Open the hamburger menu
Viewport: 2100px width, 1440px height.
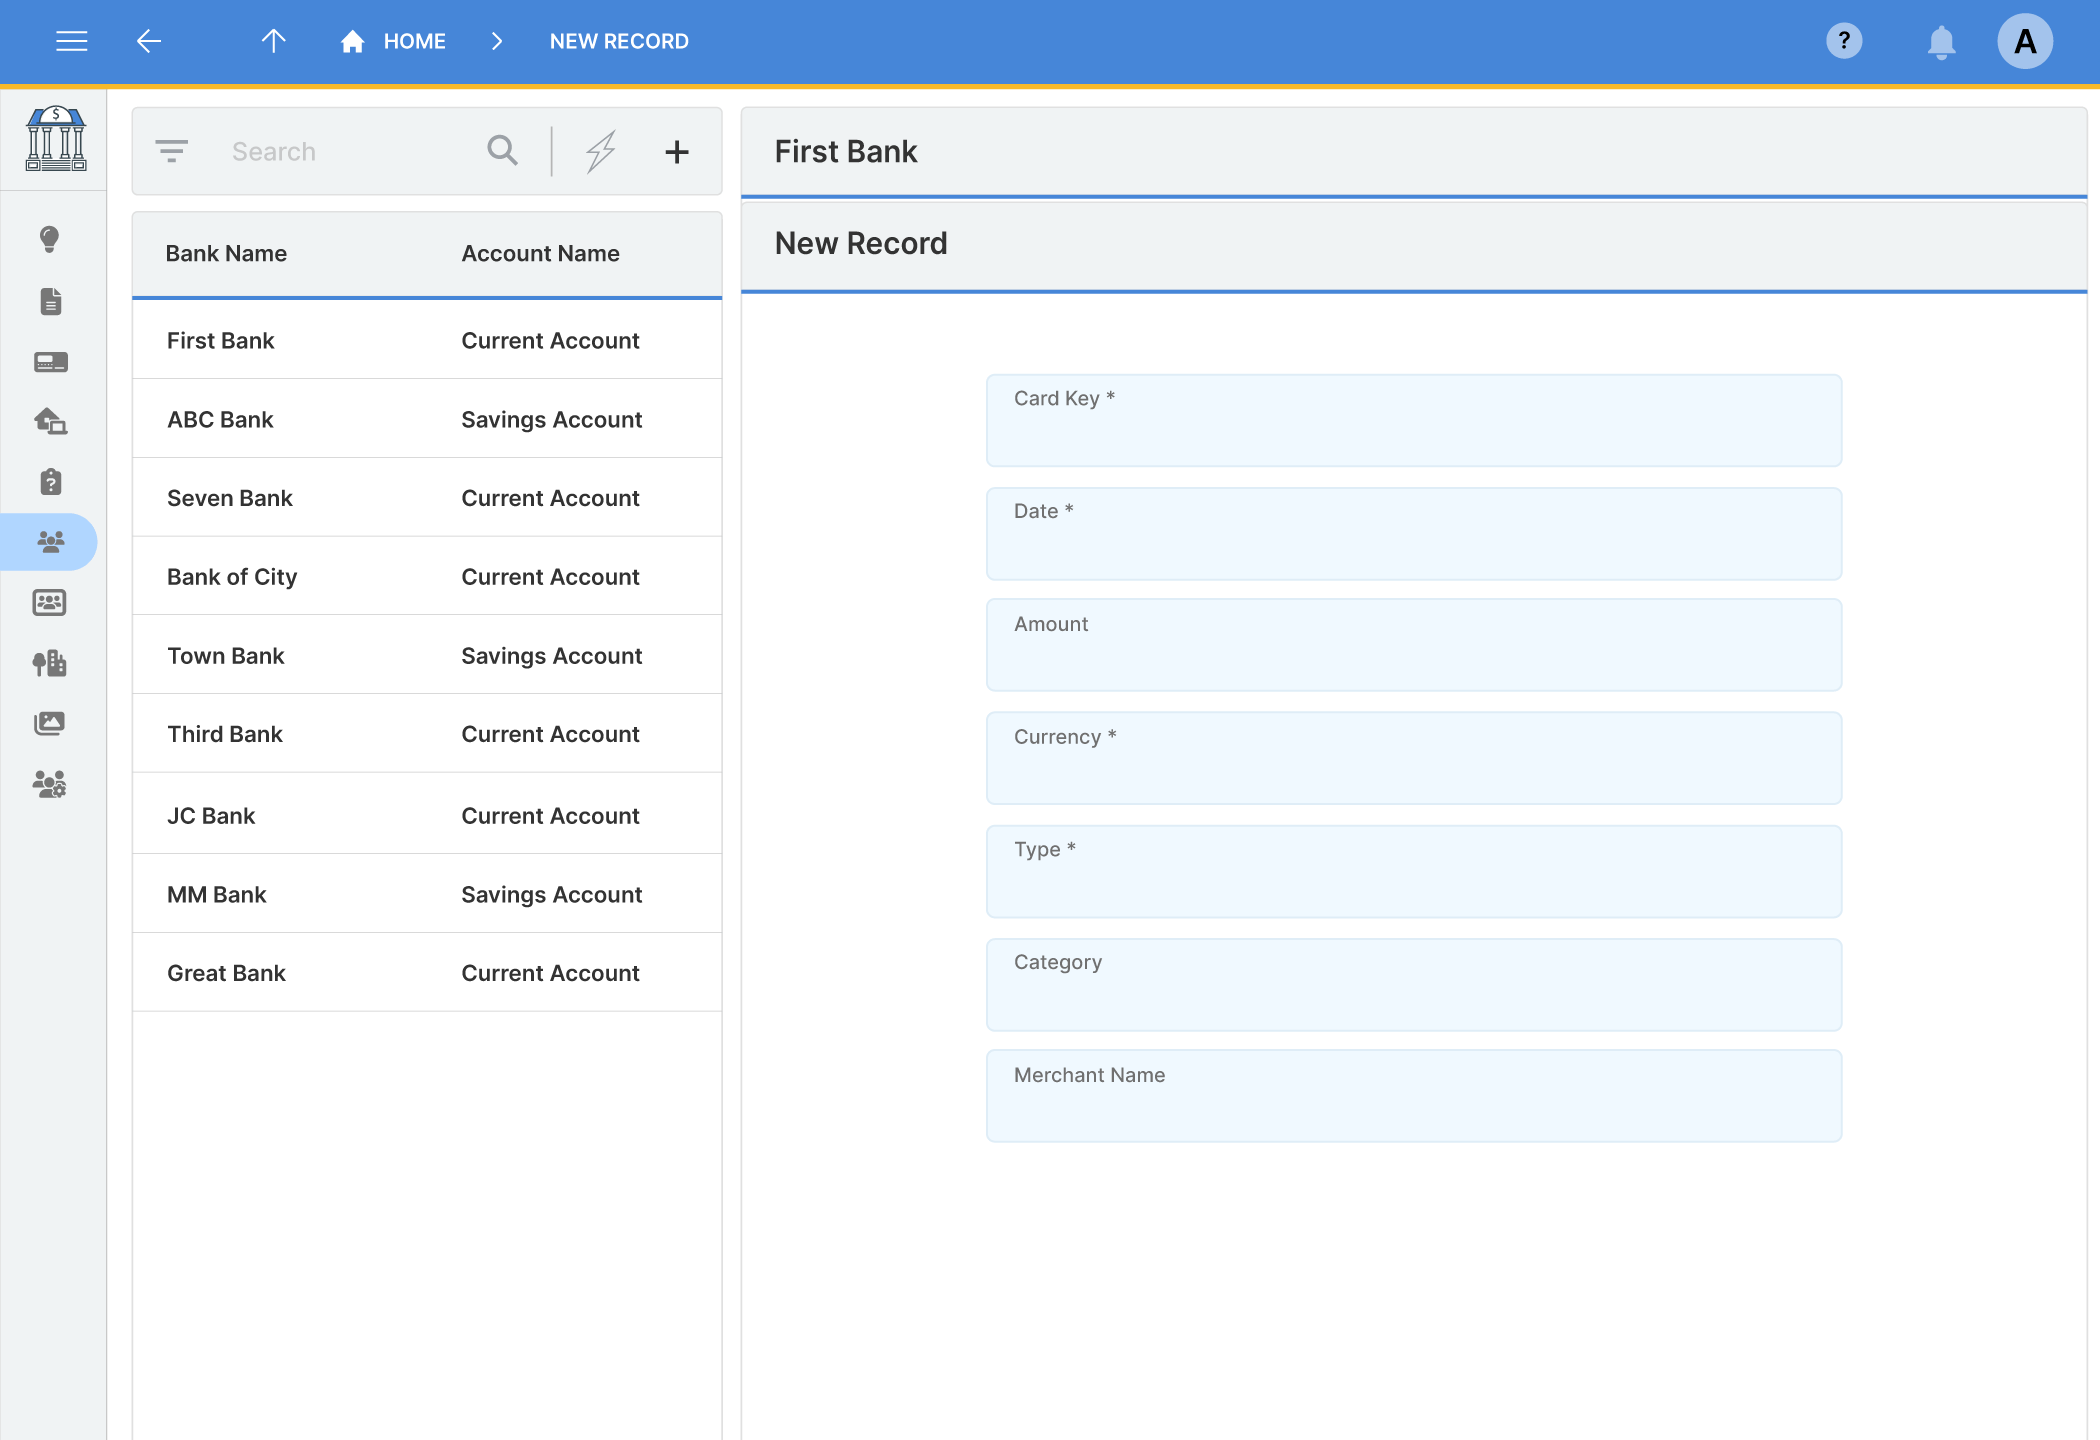tap(71, 41)
